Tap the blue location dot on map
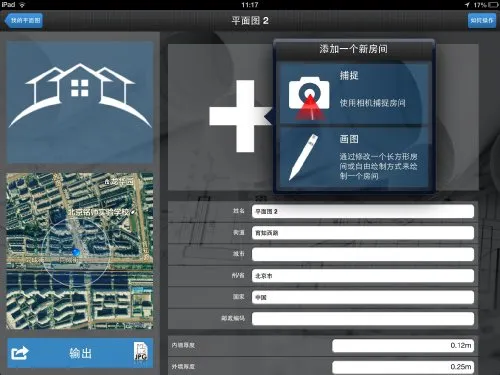The image size is (500, 375). pyautogui.click(x=76, y=252)
